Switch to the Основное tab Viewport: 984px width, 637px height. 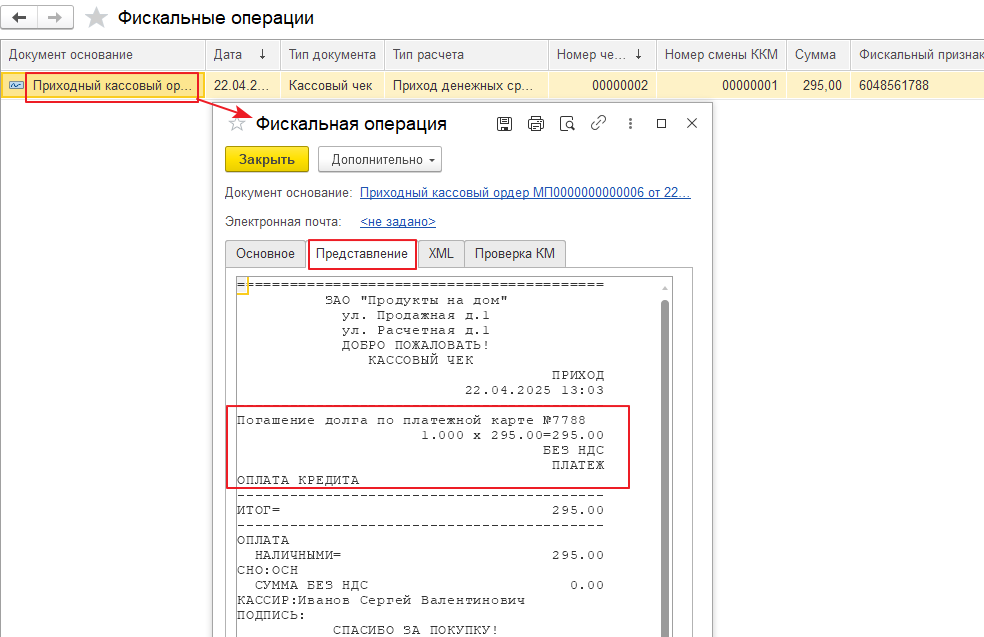pyautogui.click(x=265, y=254)
